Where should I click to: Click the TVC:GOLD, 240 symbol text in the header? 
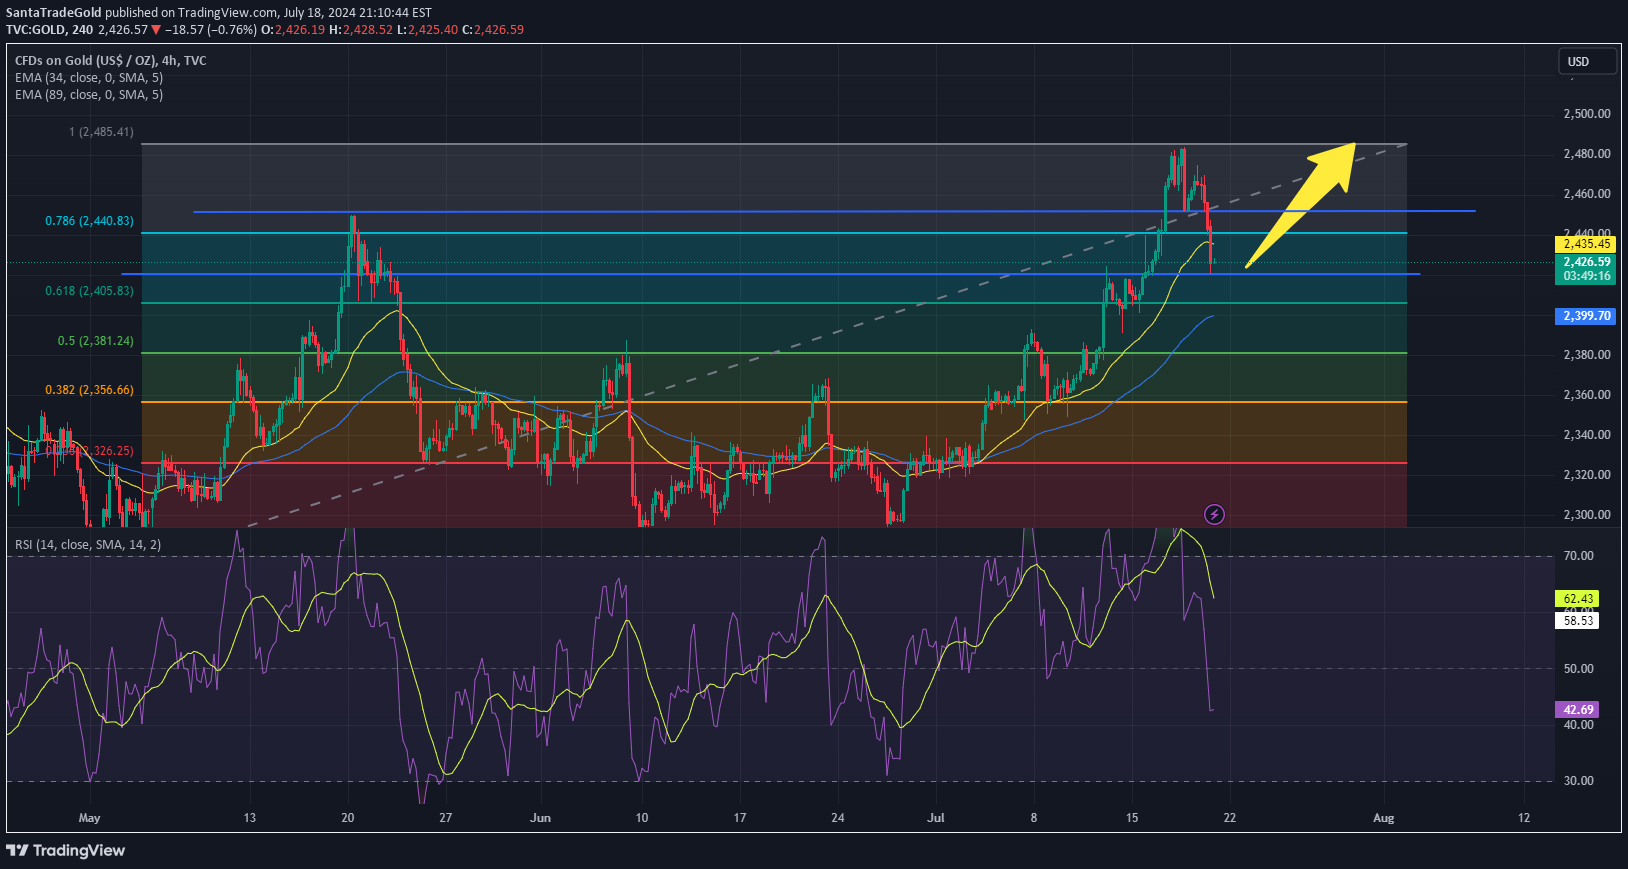click(50, 30)
